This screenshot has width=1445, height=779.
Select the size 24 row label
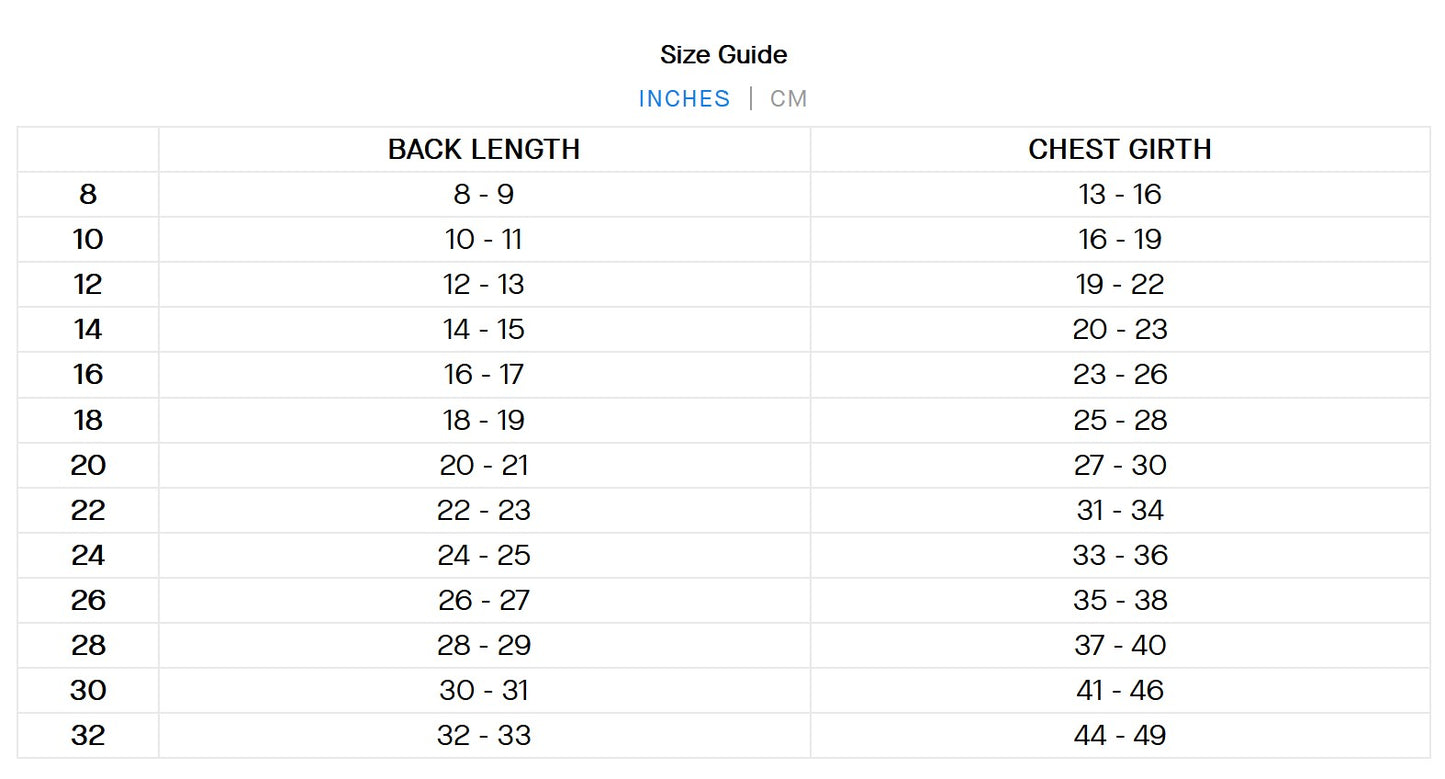point(88,555)
